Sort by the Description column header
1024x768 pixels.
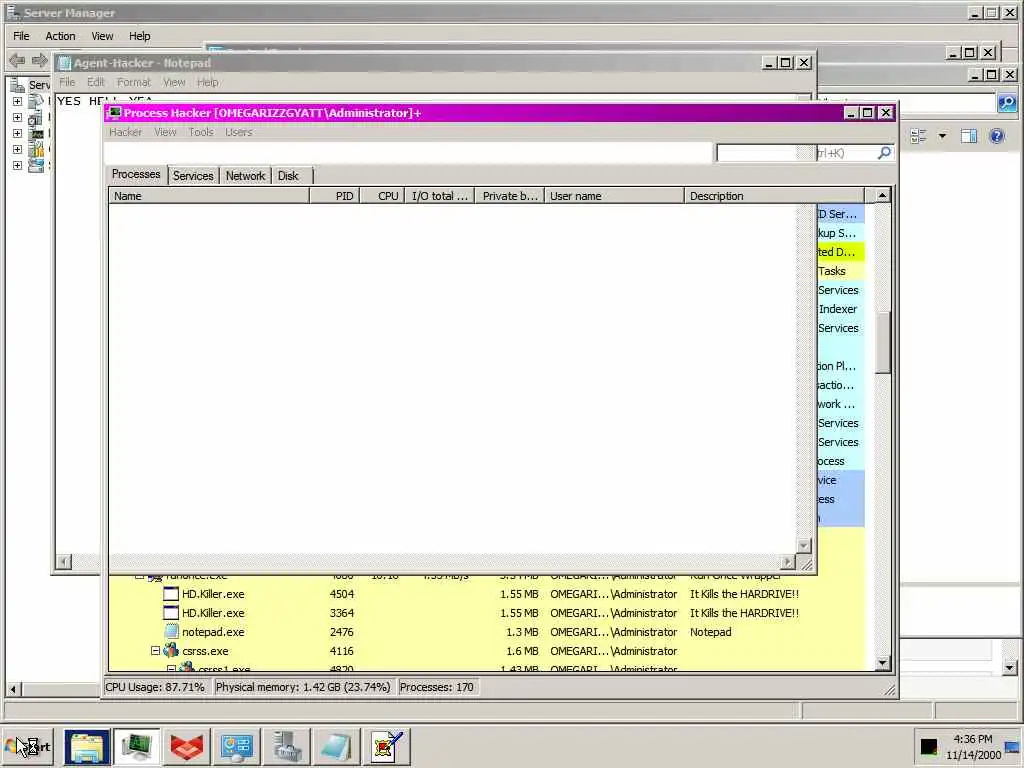click(775, 196)
